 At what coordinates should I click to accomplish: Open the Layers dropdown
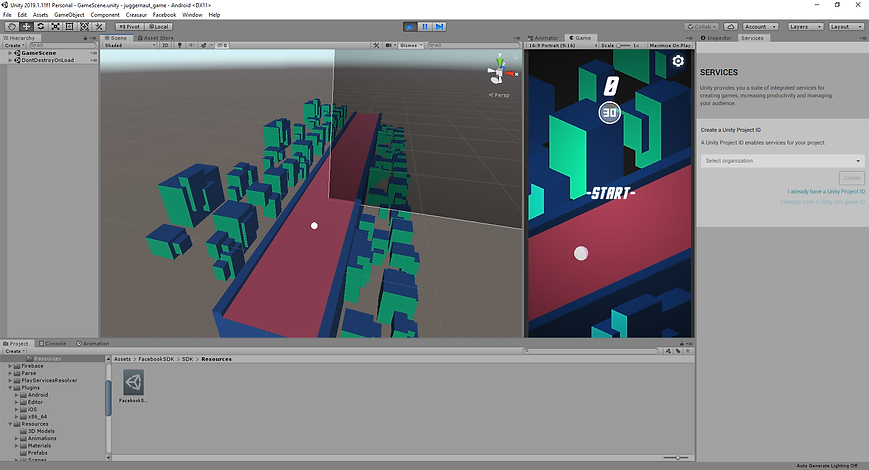click(805, 26)
